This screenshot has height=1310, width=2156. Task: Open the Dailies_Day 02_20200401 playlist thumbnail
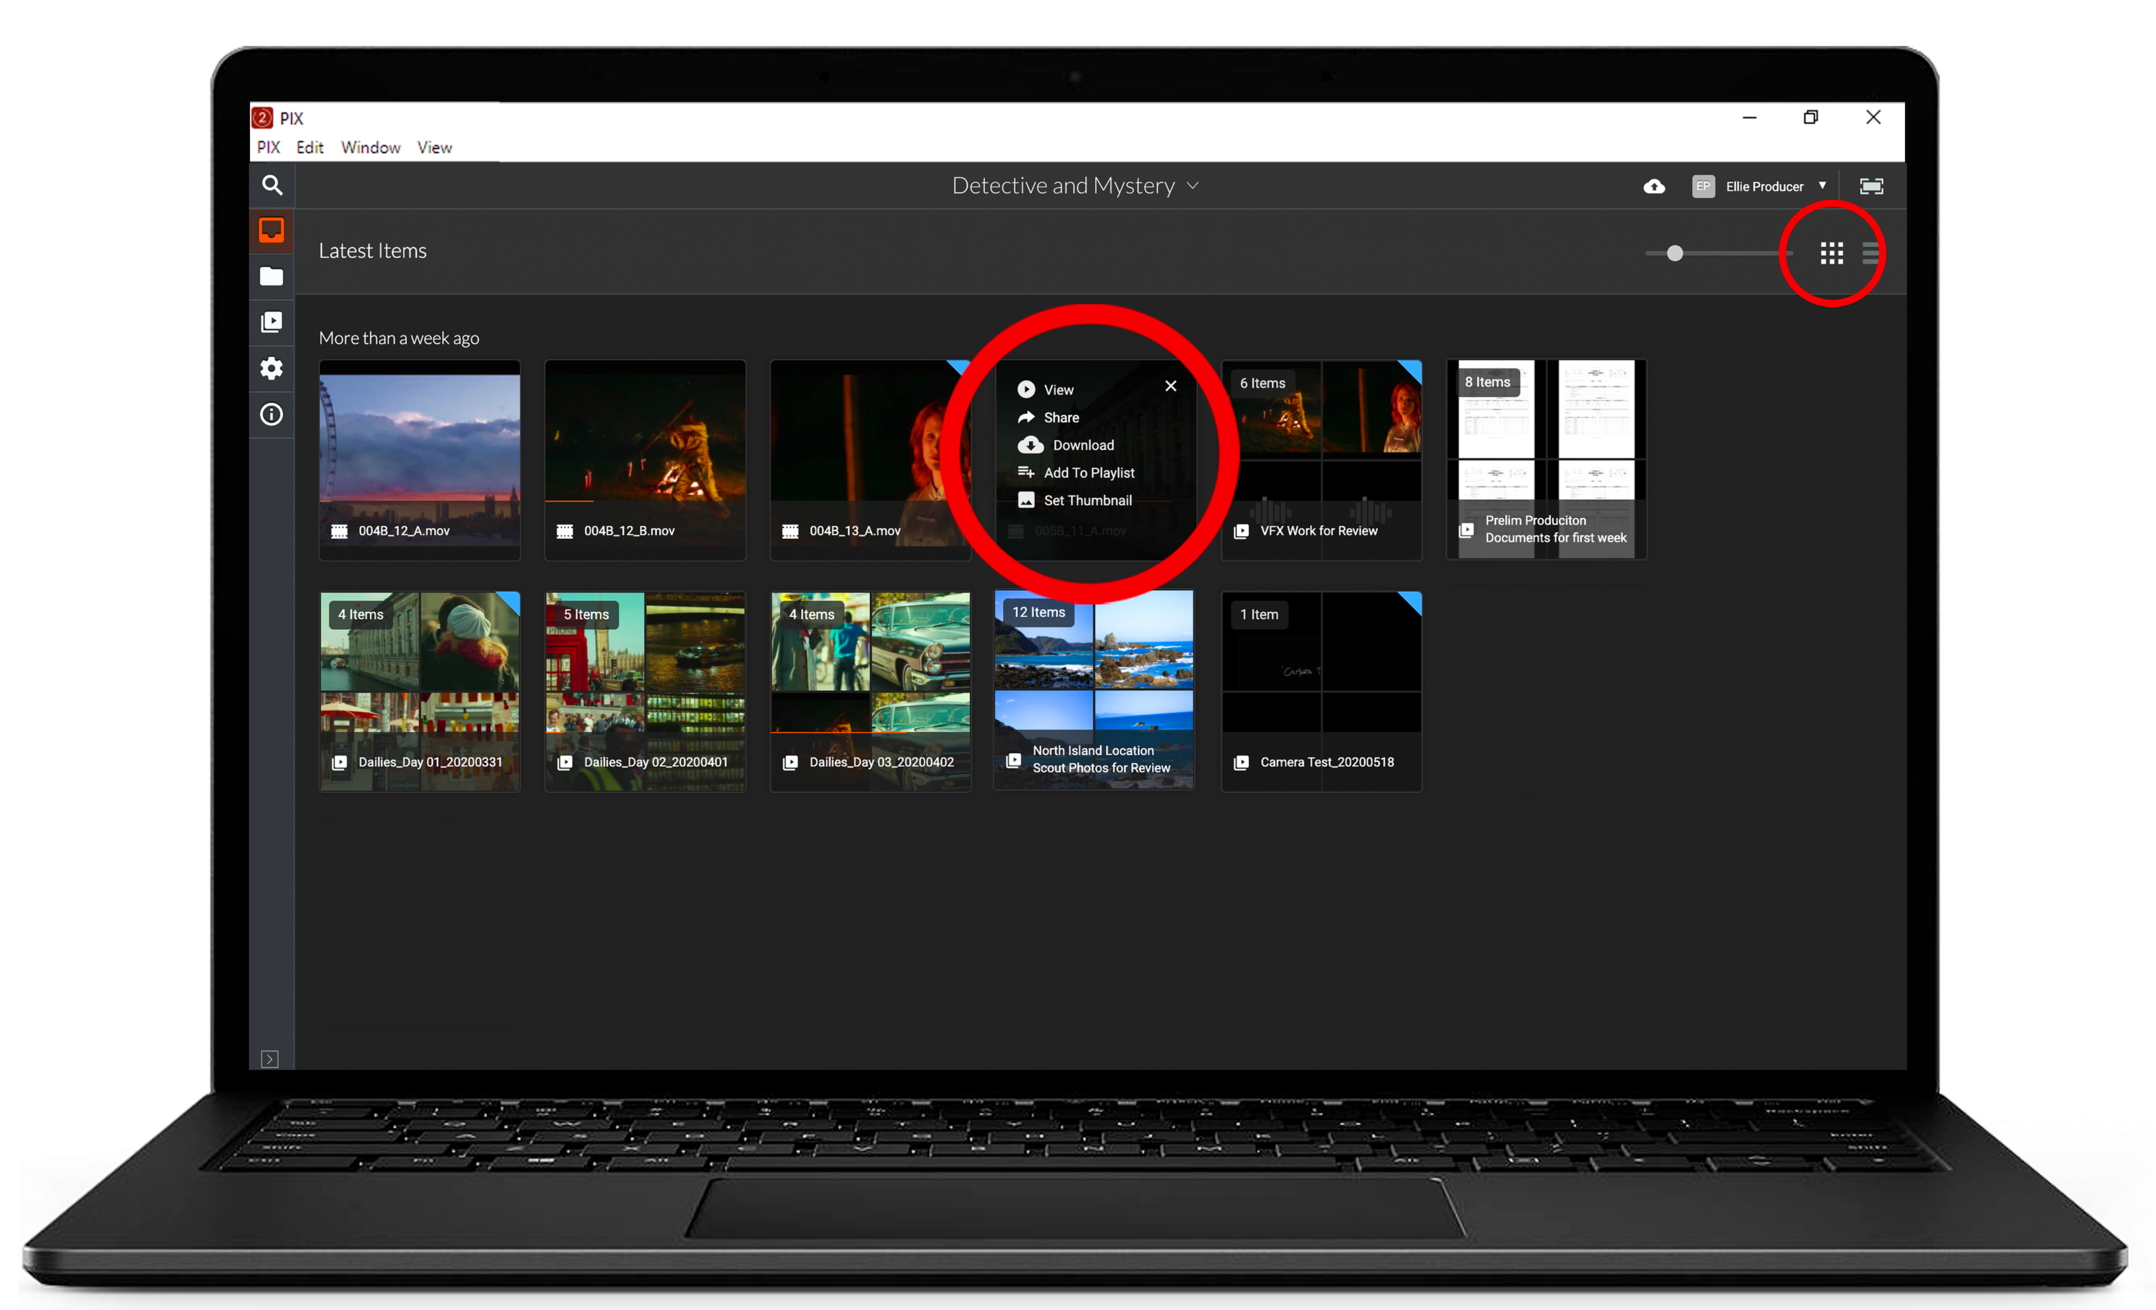[645, 690]
